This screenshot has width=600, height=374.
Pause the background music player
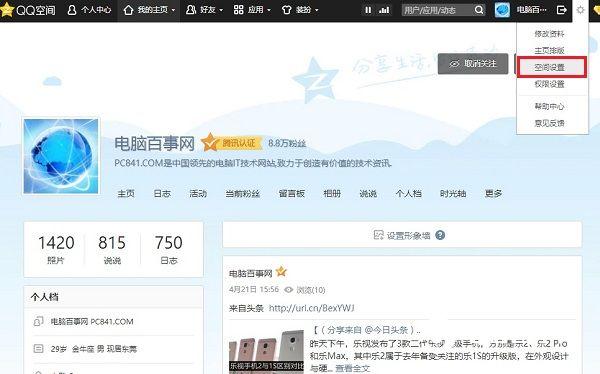(x=368, y=10)
